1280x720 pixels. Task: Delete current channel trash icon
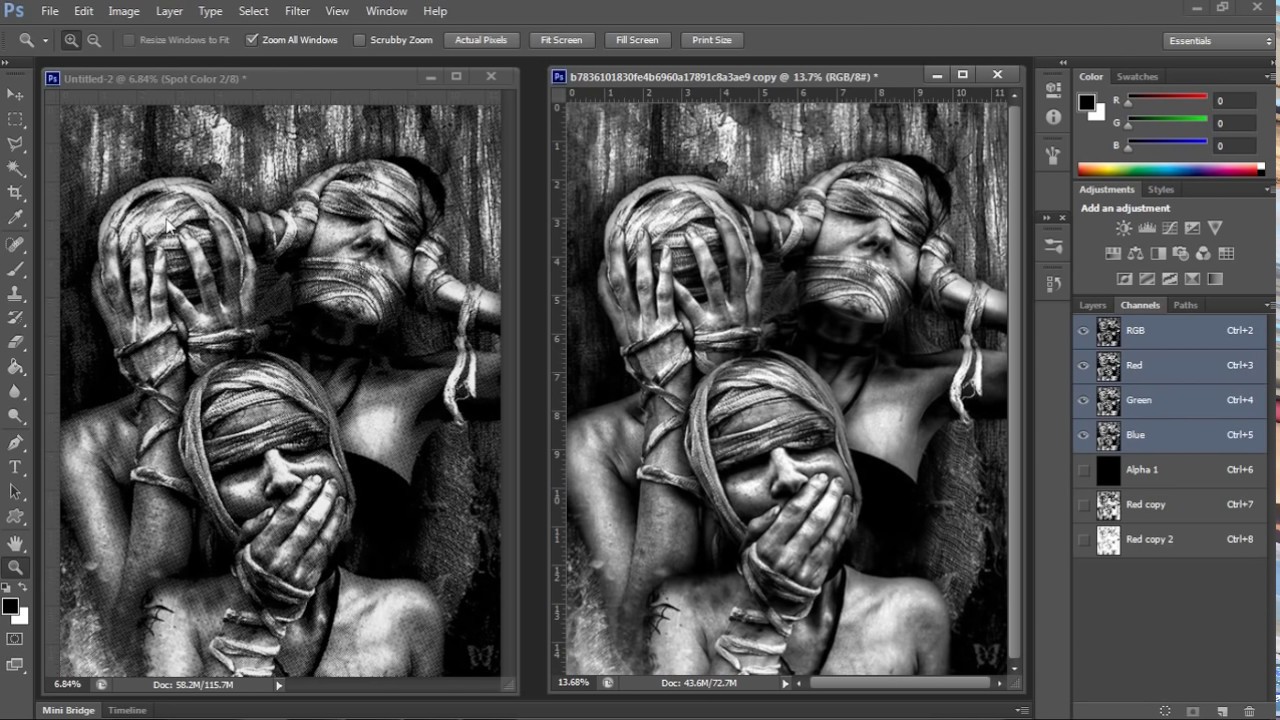[x=1249, y=711]
